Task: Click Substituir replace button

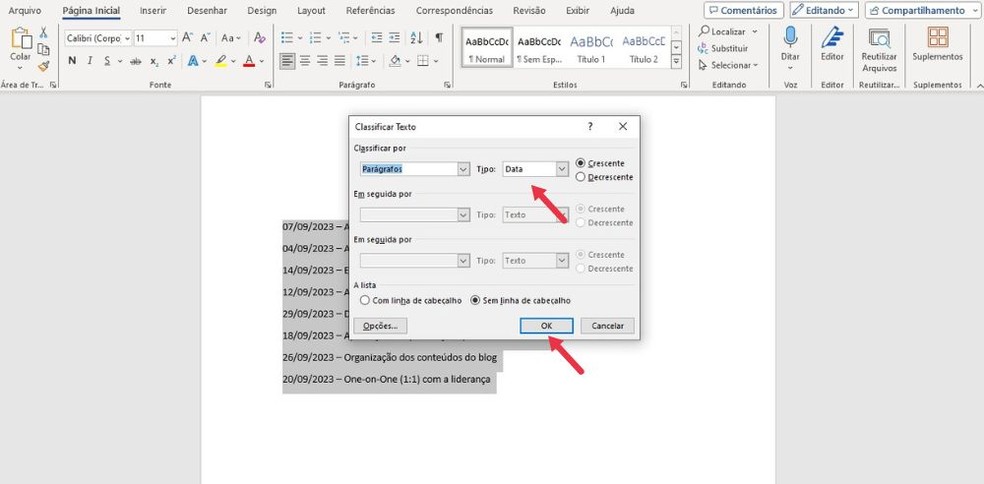Action: (723, 48)
